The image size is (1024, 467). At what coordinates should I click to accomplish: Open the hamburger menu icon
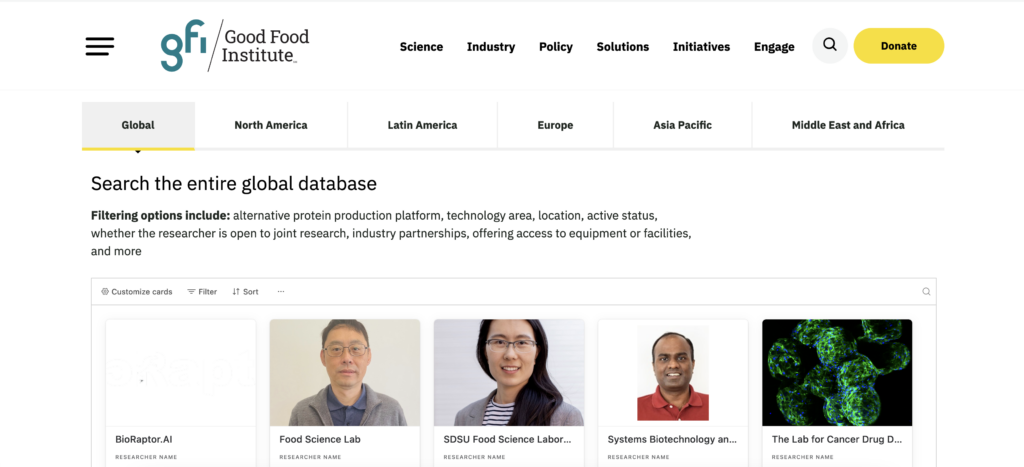[x=100, y=46]
